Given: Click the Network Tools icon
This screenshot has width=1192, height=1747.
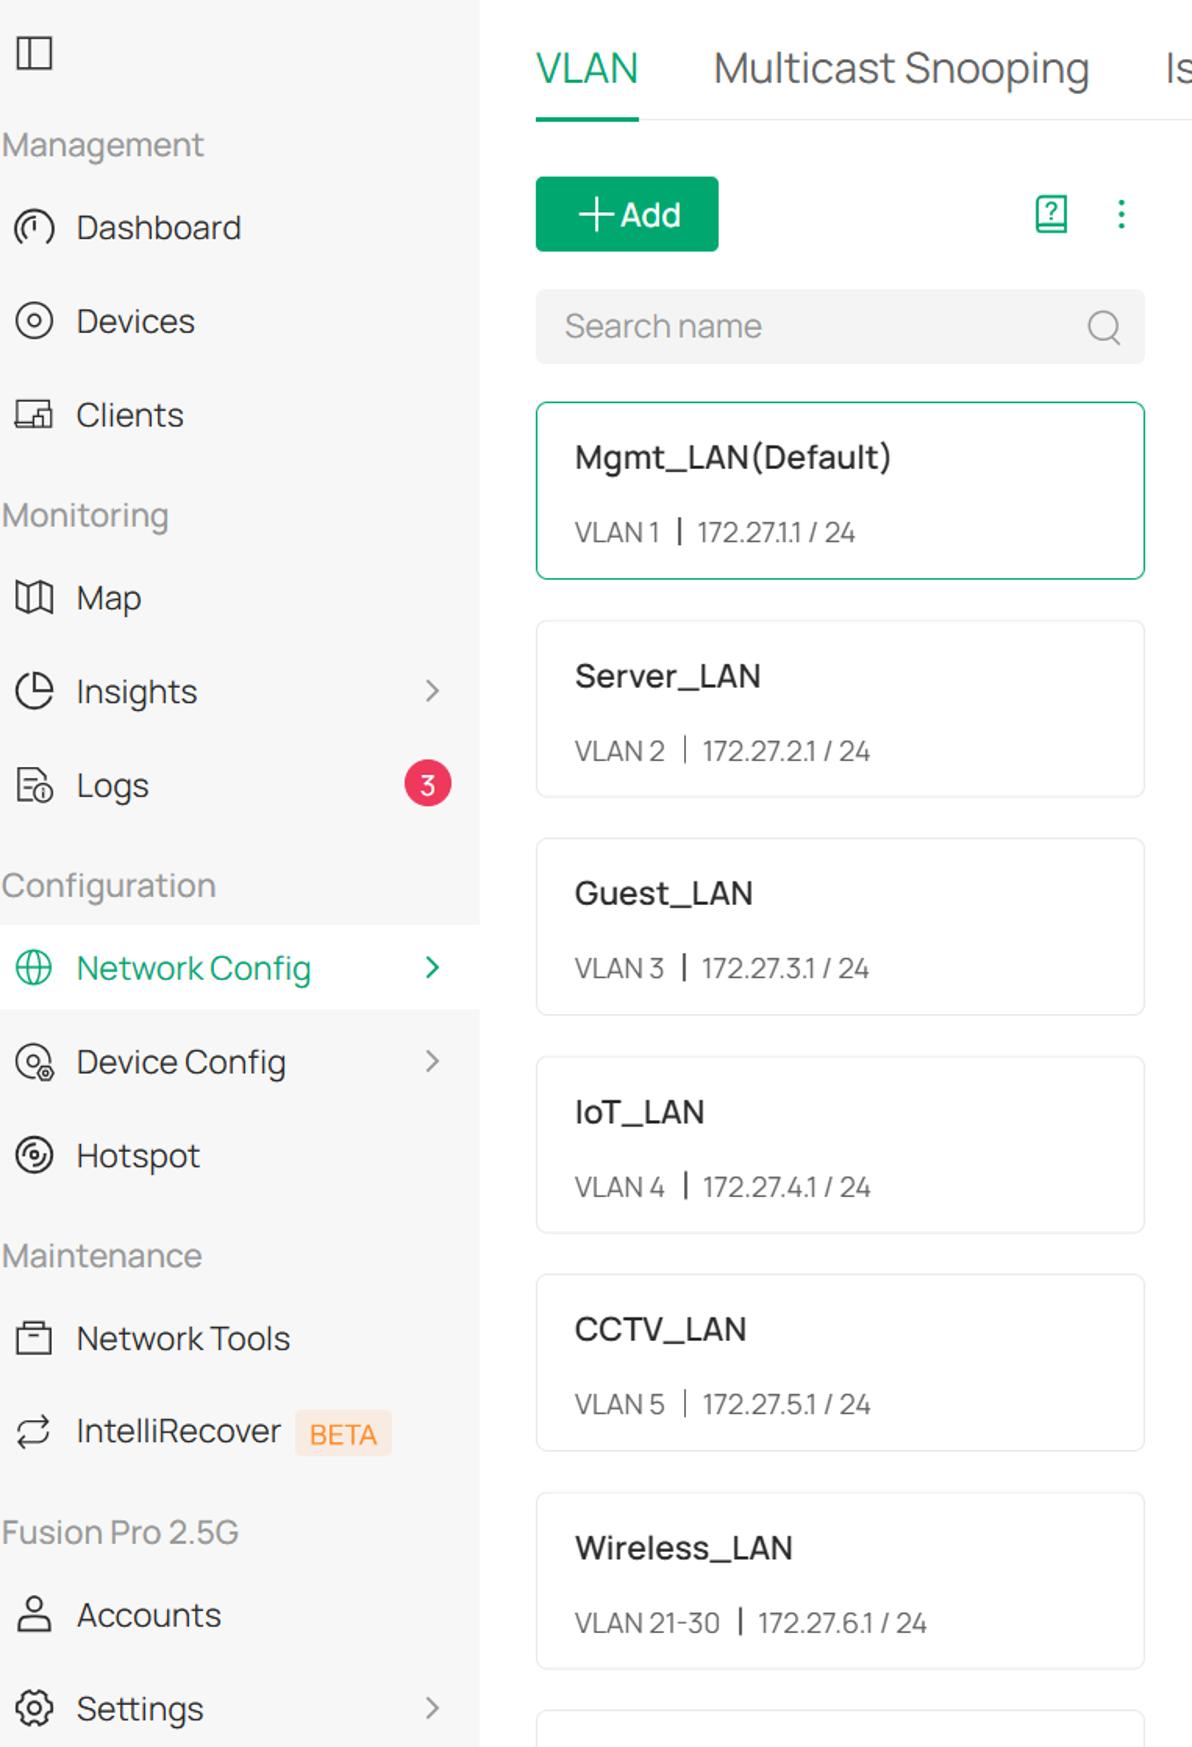Looking at the screenshot, I should point(34,1338).
